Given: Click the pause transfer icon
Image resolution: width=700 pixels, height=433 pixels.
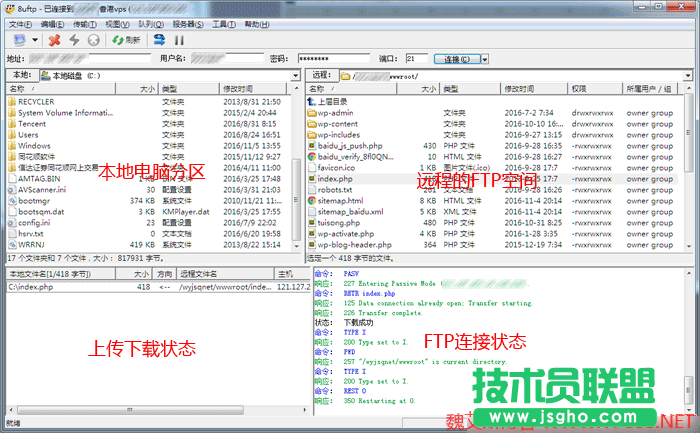Looking at the screenshot, I should click(179, 40).
